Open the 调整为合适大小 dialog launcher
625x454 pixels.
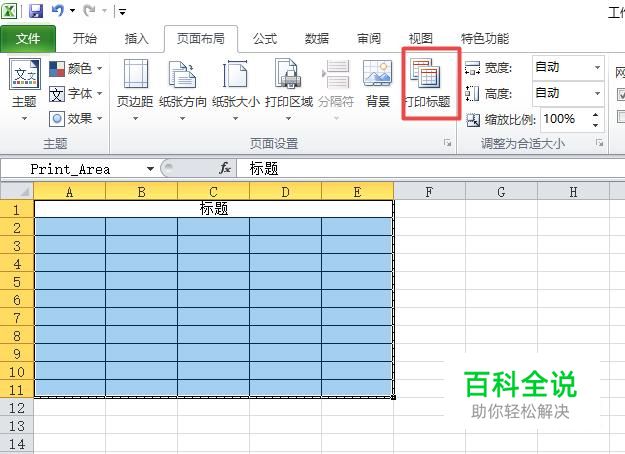coord(599,142)
